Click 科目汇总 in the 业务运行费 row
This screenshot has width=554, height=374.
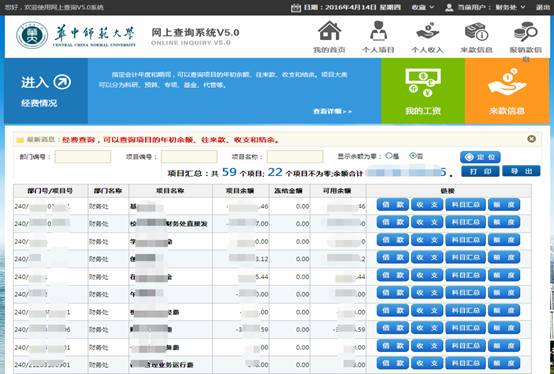tap(465, 363)
